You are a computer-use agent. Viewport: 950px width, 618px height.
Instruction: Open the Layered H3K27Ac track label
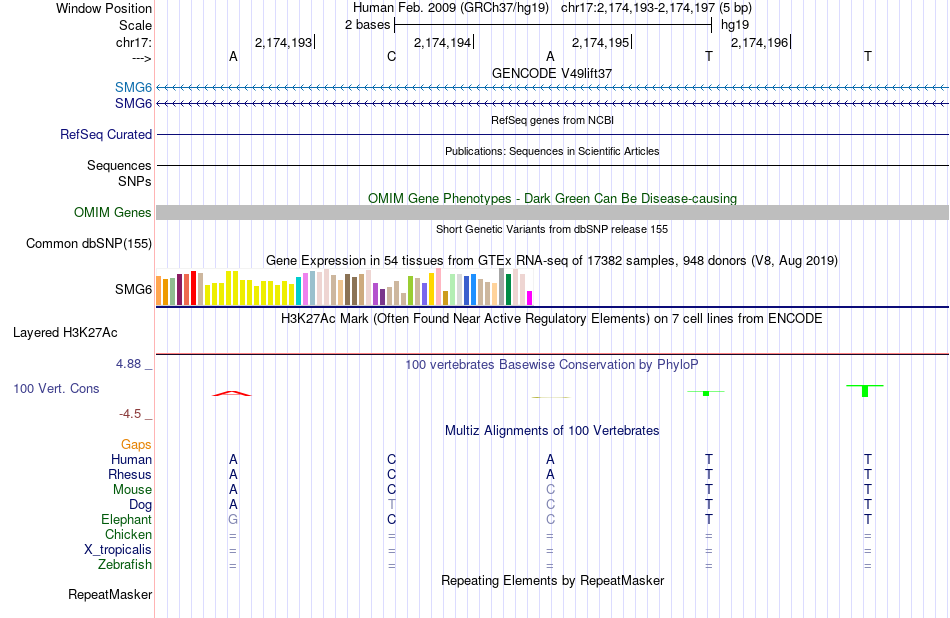point(65,333)
